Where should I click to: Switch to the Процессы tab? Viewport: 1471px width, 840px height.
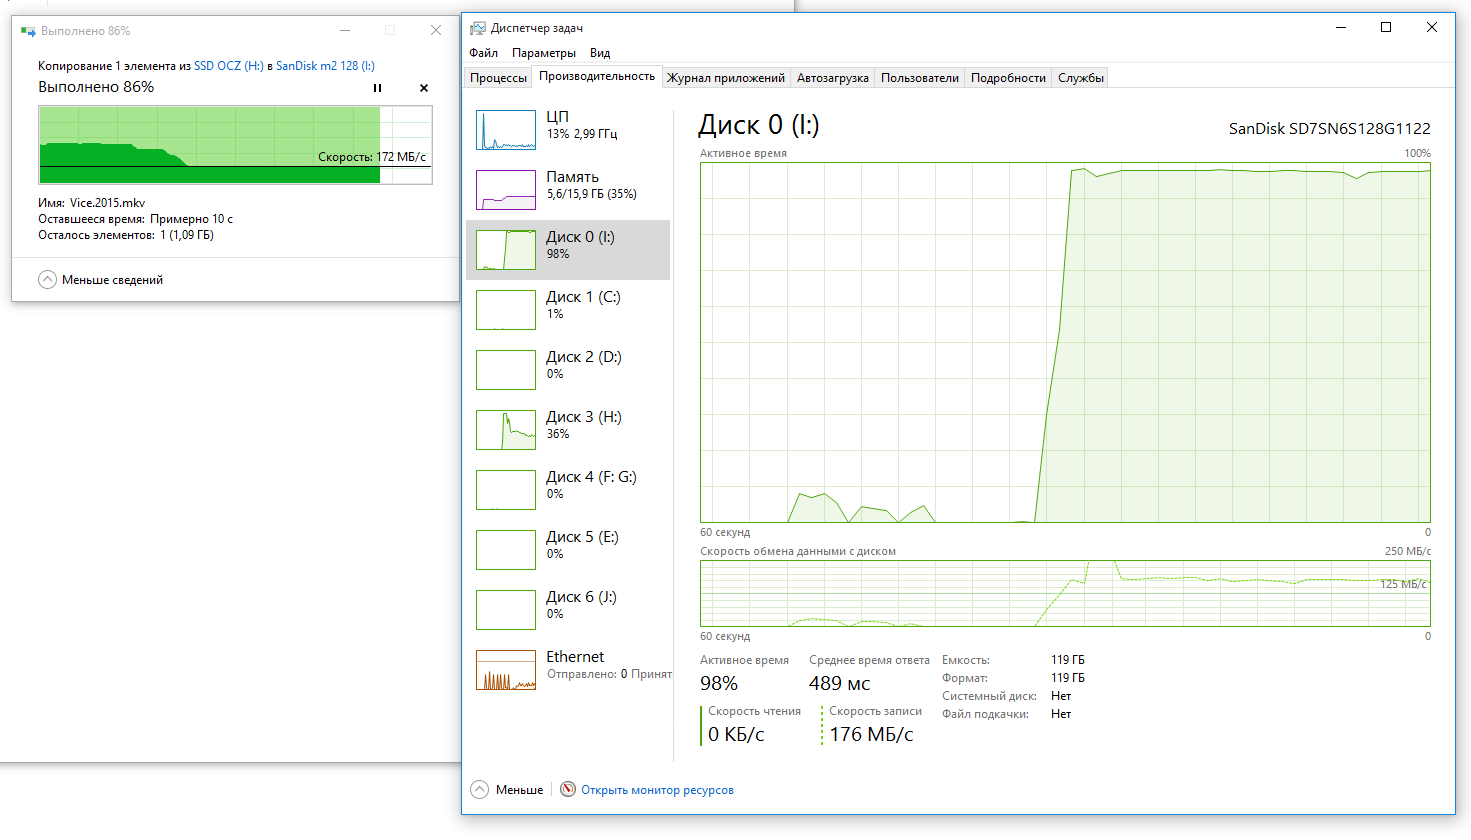point(498,78)
